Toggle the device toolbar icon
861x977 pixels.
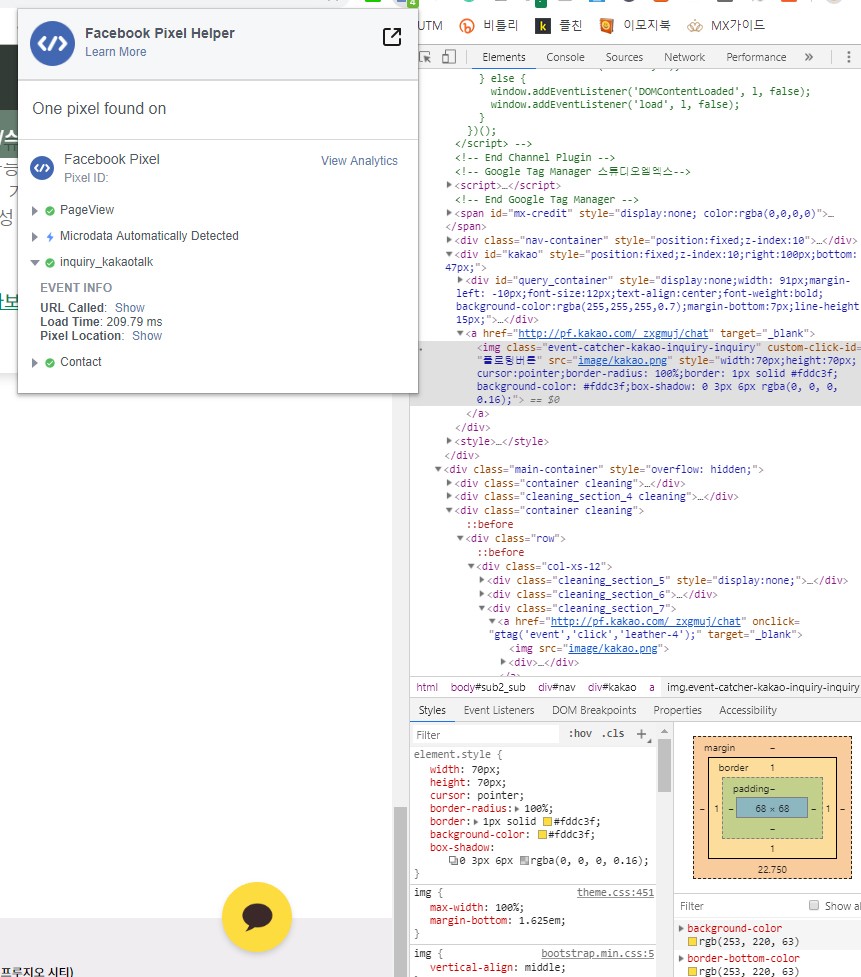click(449, 57)
